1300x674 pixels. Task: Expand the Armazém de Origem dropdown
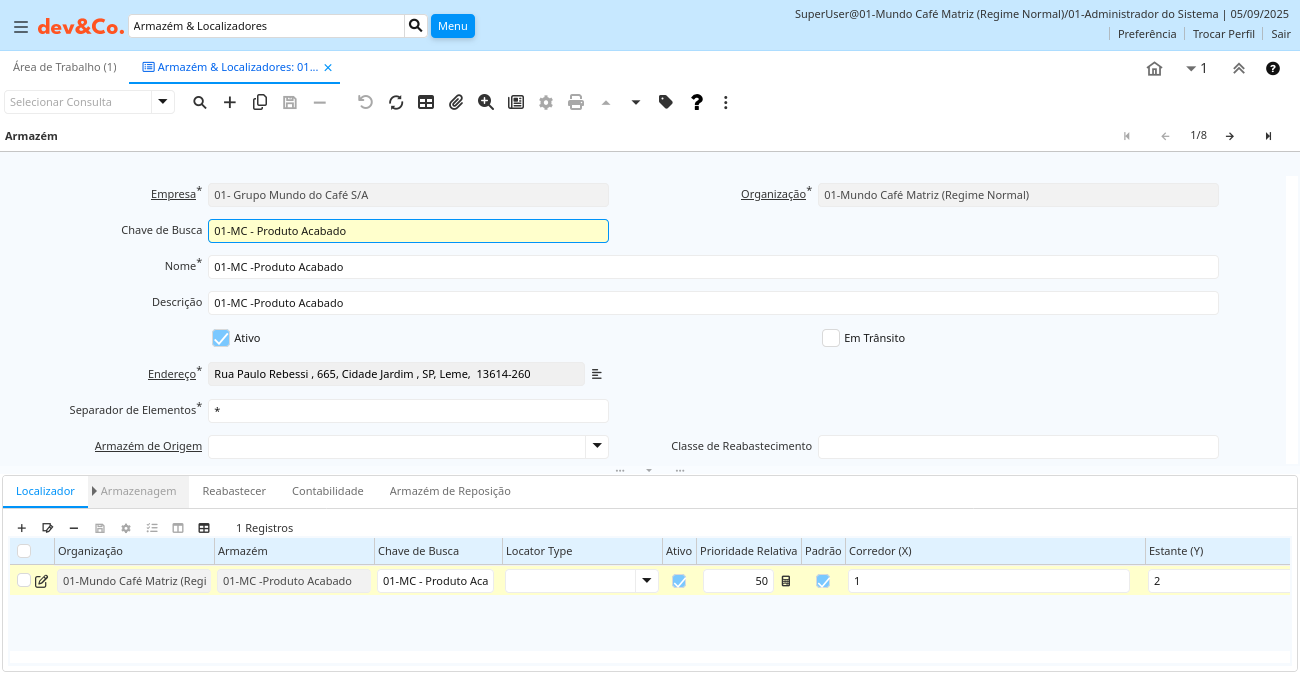[x=597, y=446]
